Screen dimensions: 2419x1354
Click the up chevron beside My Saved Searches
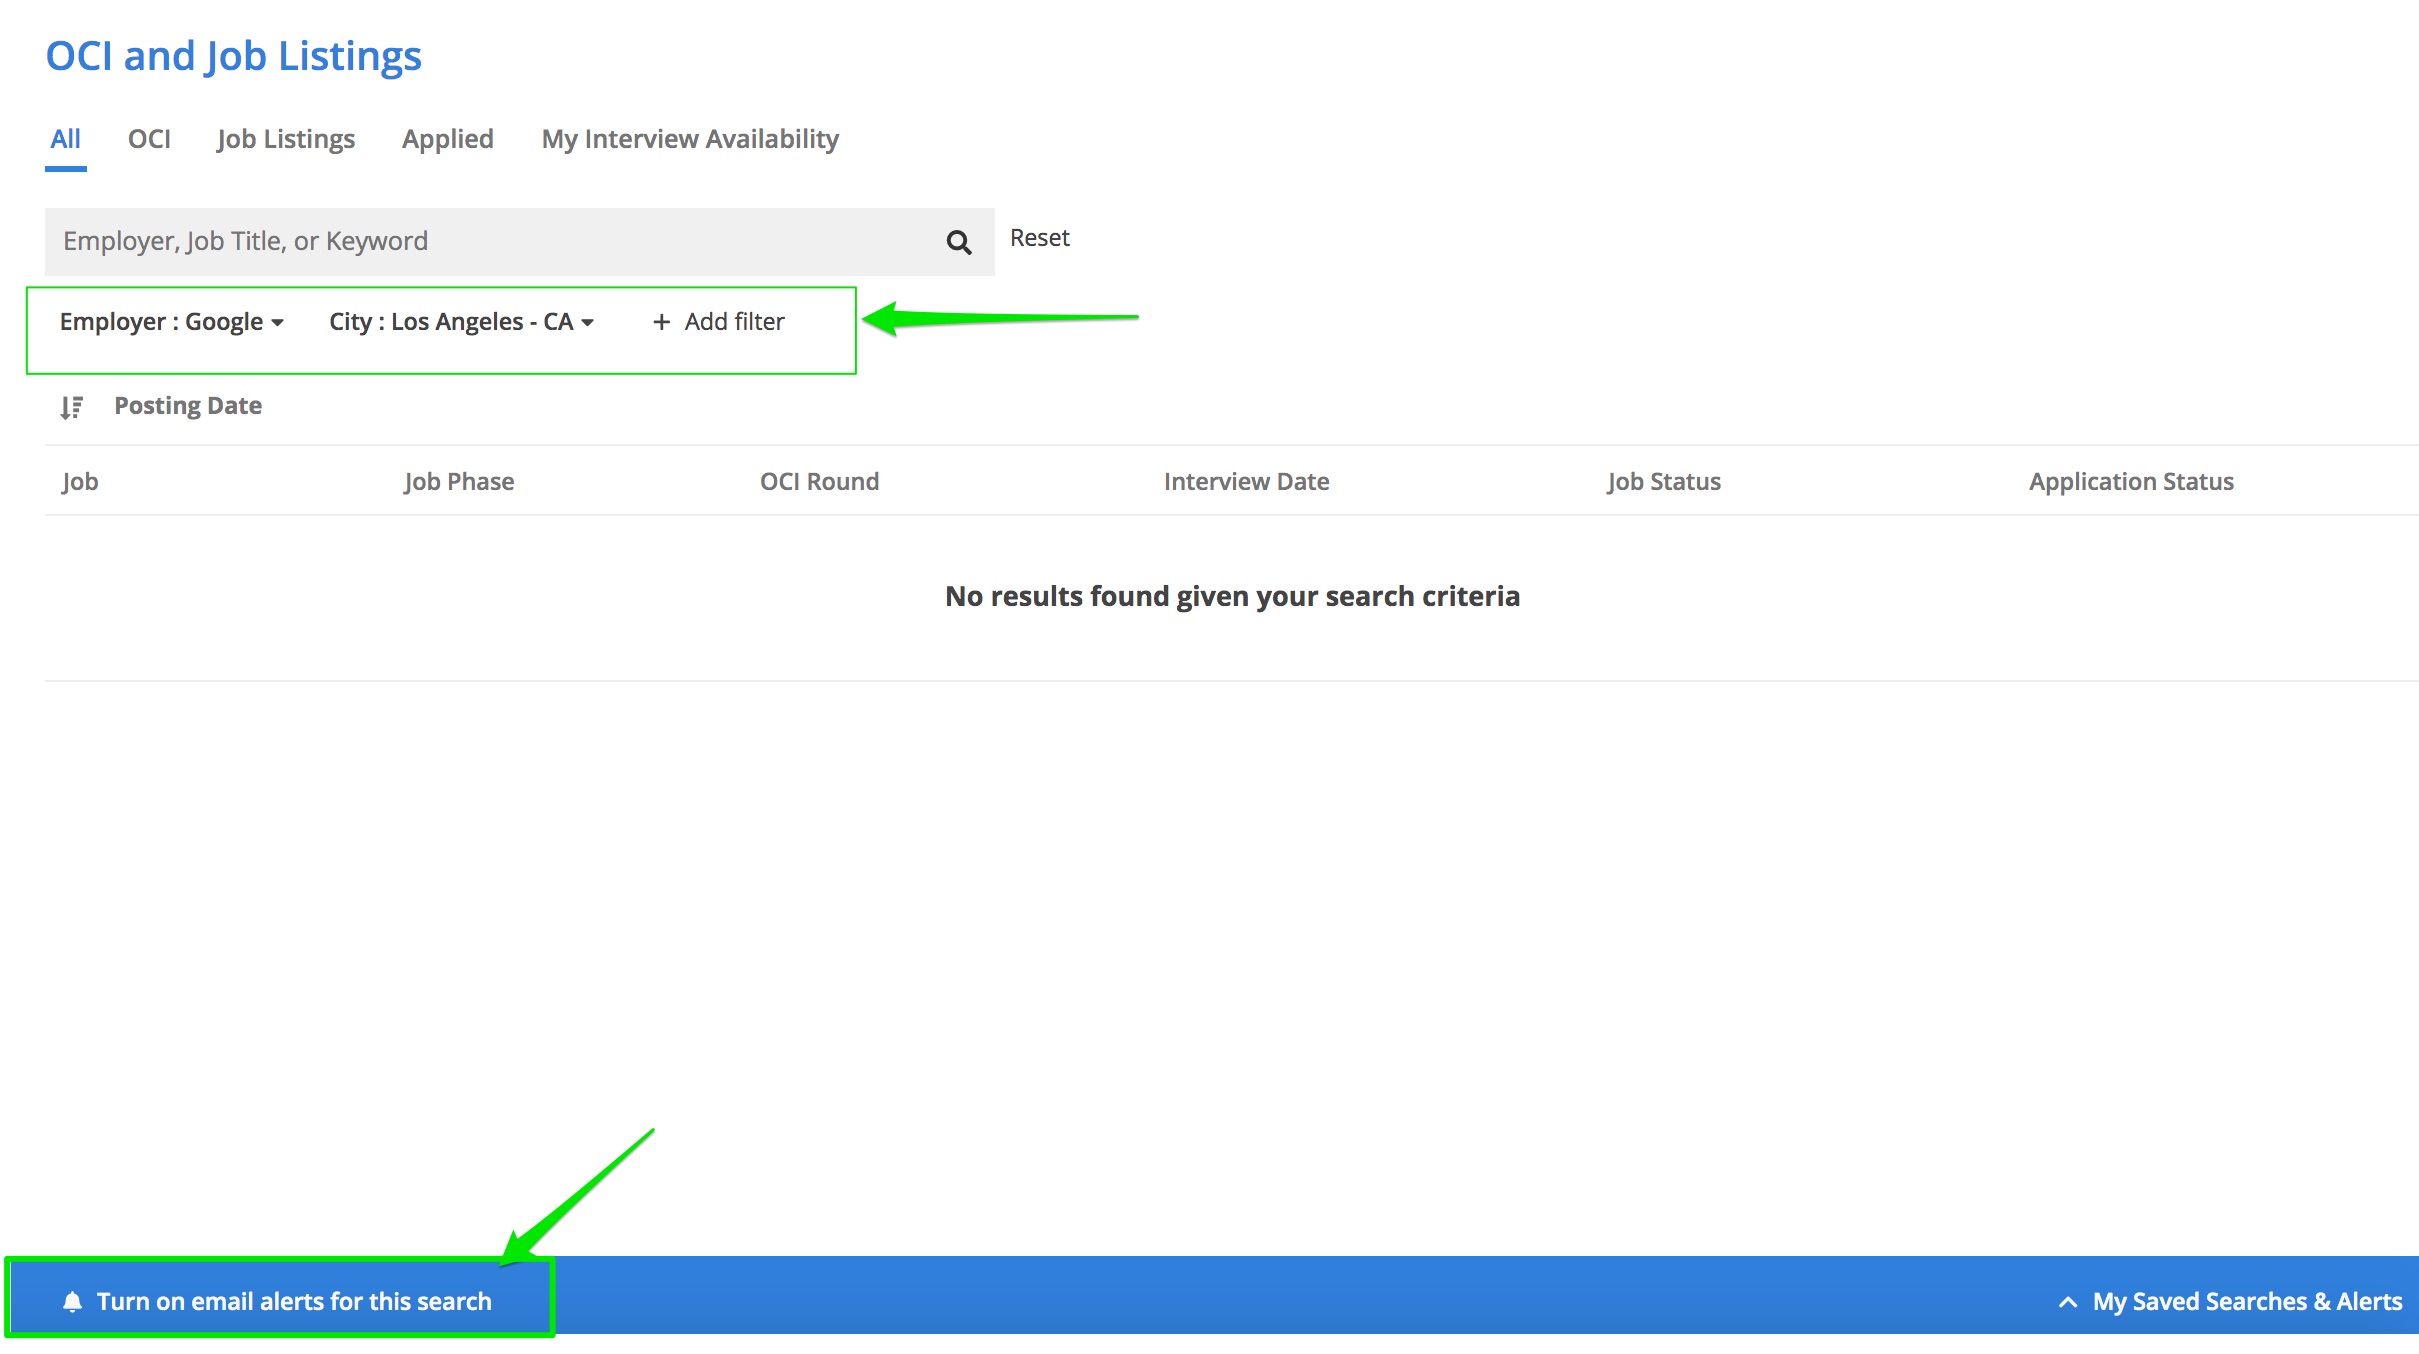(x=2068, y=1302)
